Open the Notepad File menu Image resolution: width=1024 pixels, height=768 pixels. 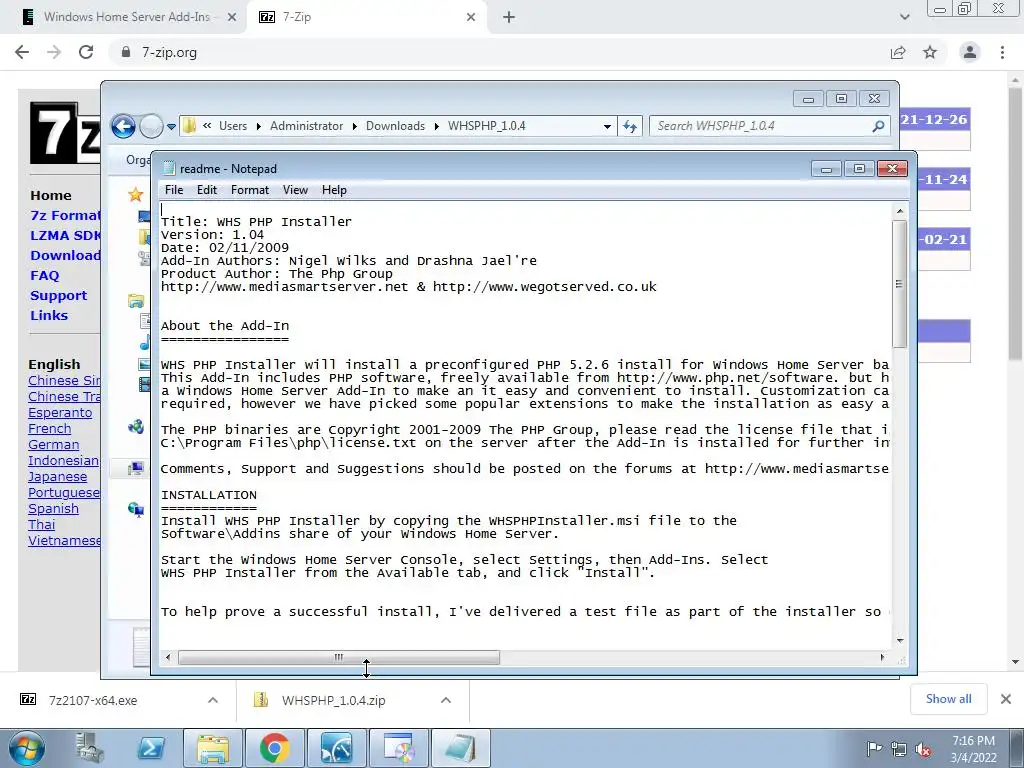tap(174, 190)
